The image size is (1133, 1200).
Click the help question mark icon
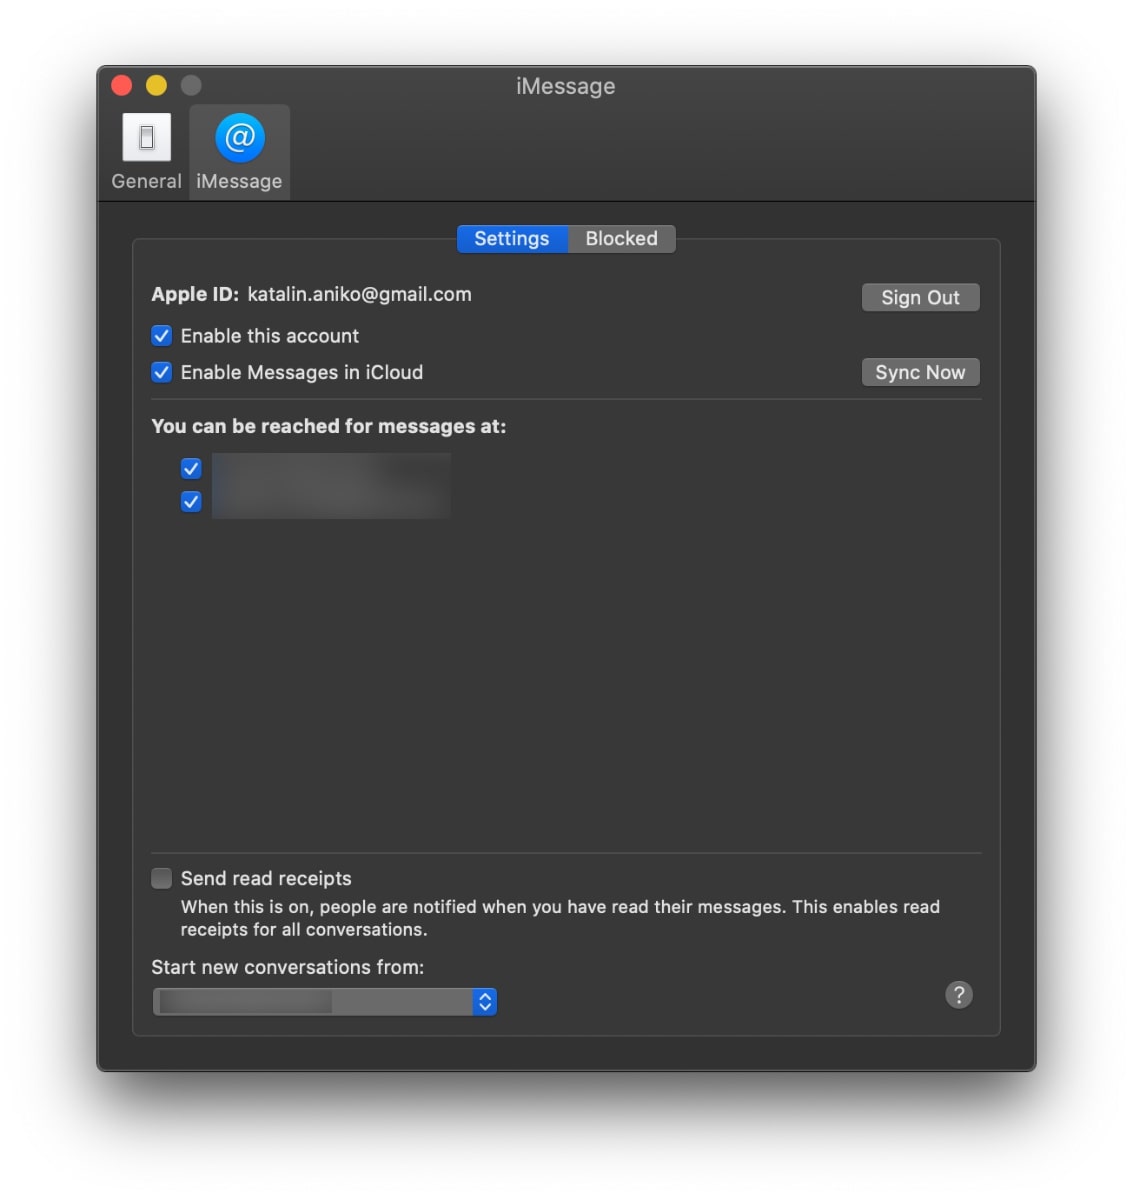click(x=959, y=995)
